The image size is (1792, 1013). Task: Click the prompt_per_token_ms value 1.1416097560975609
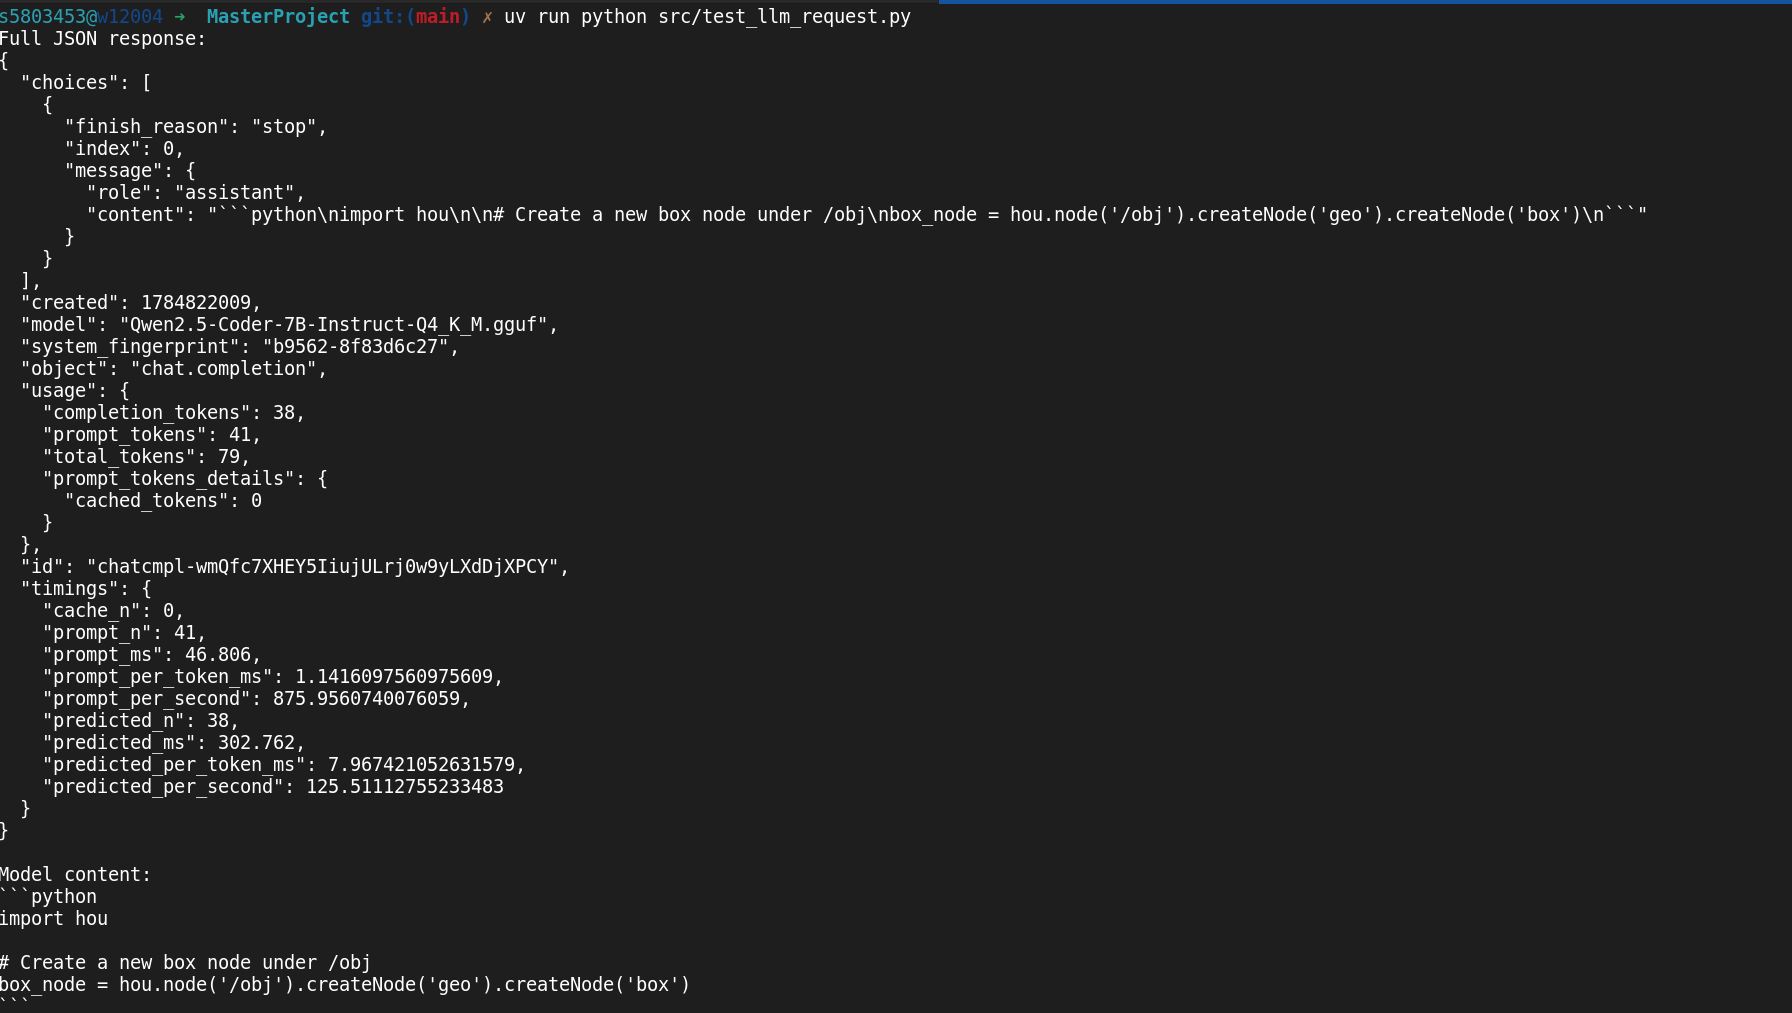click(394, 677)
